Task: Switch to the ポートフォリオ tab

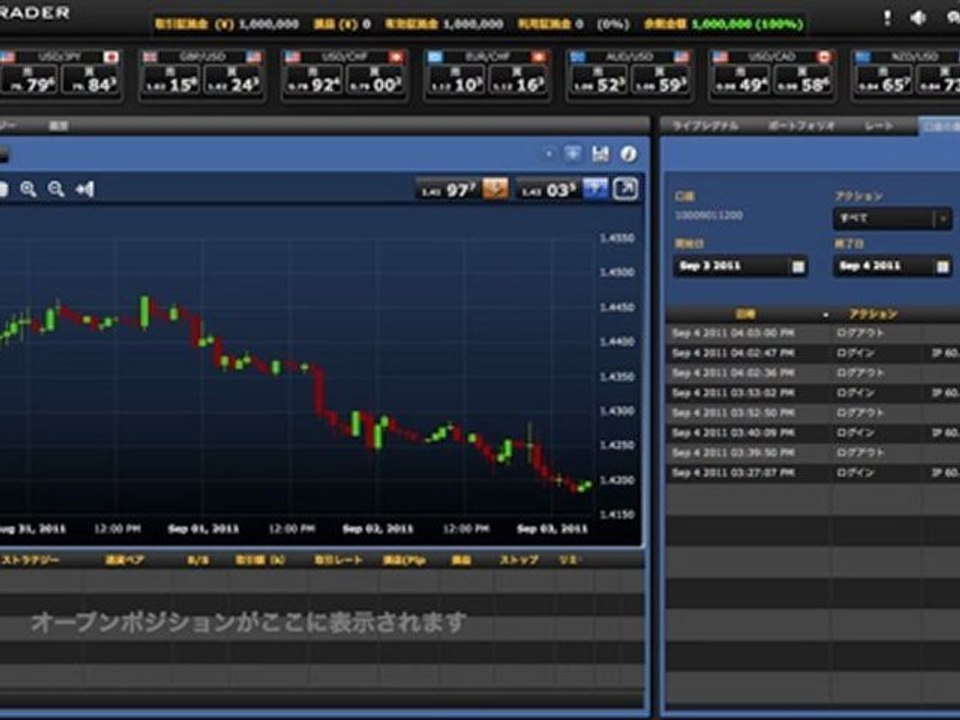Action: click(x=801, y=126)
